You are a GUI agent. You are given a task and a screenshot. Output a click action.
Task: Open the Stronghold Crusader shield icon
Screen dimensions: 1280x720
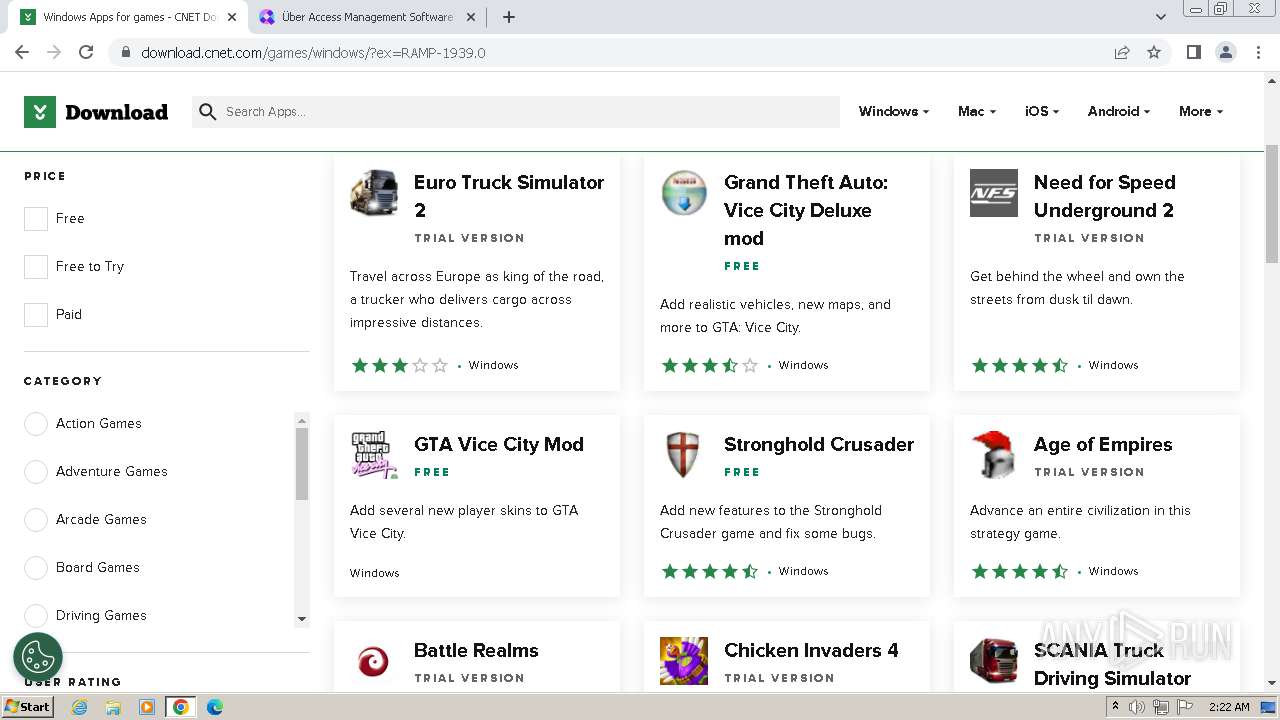[x=684, y=455]
